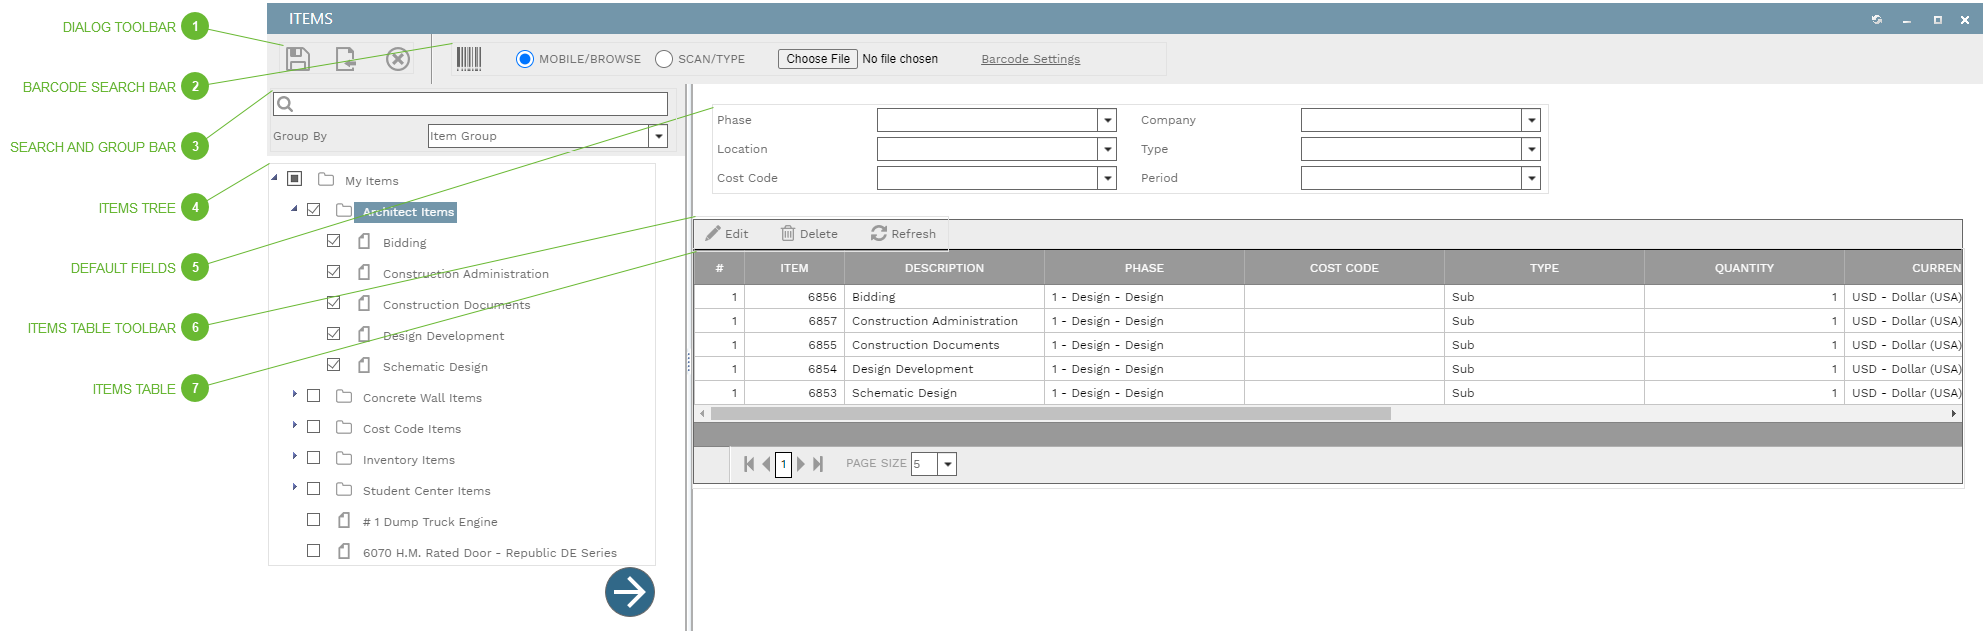Click the Cost Code Items folder icon

coord(344,428)
